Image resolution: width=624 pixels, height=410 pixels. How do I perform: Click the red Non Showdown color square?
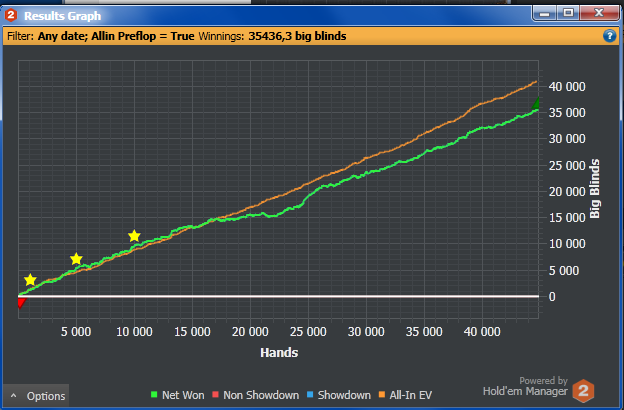(215, 395)
